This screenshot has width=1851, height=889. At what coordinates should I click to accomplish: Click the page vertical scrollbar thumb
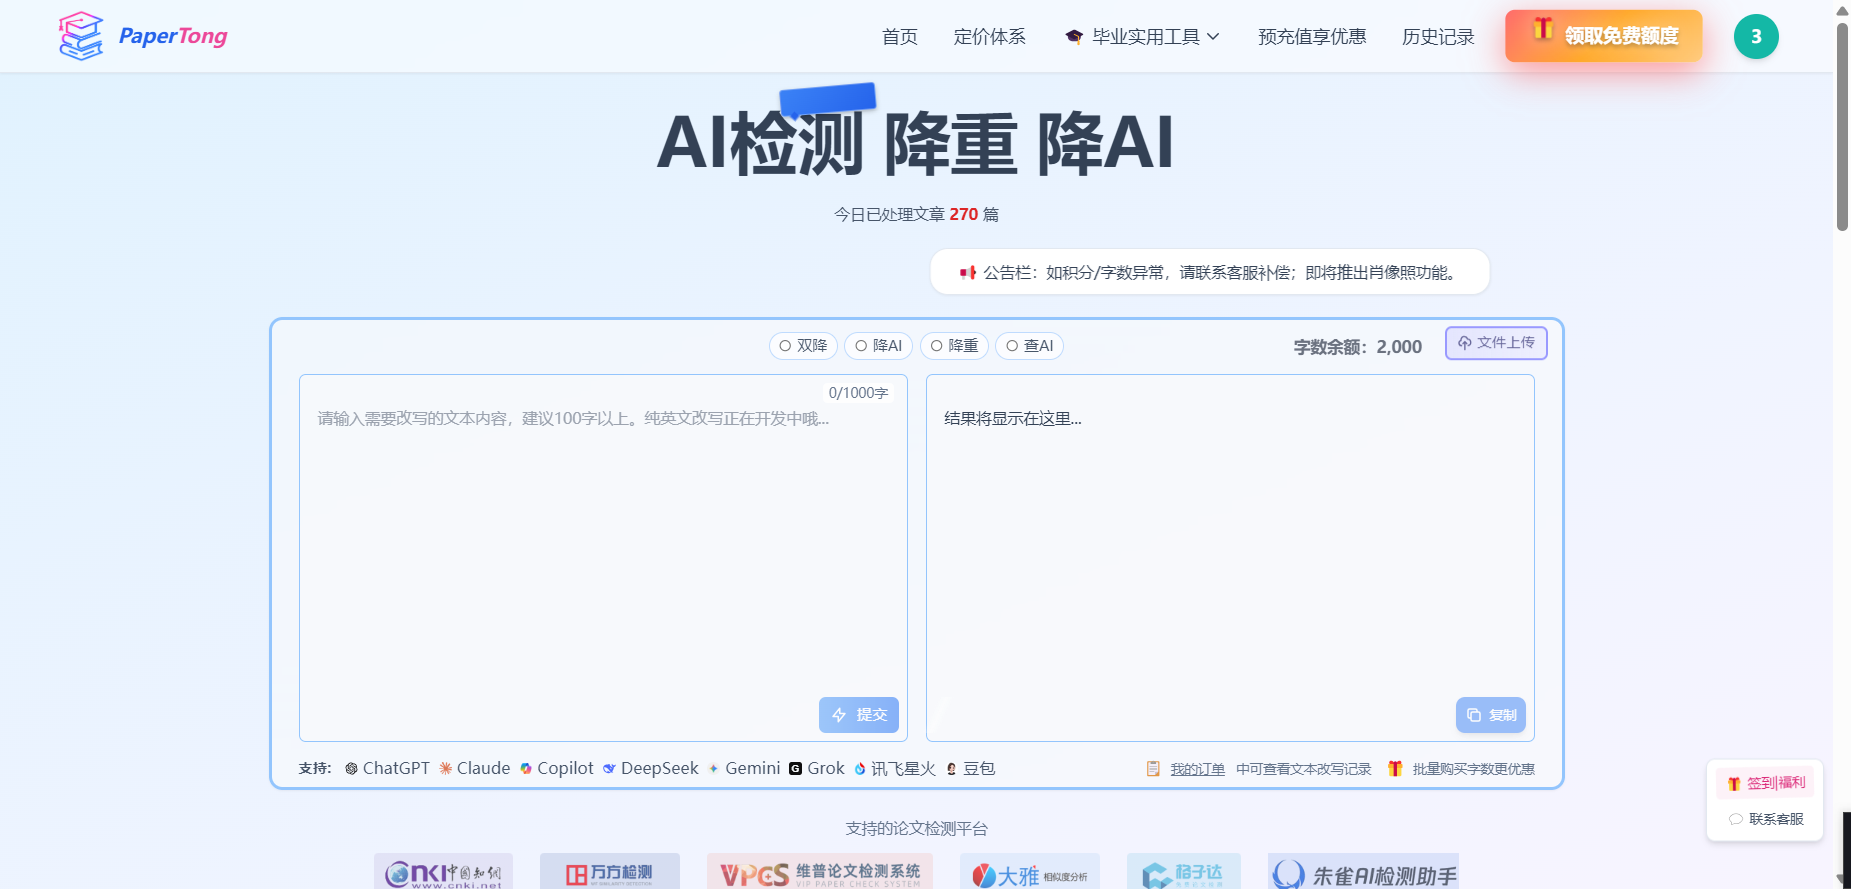(1842, 125)
